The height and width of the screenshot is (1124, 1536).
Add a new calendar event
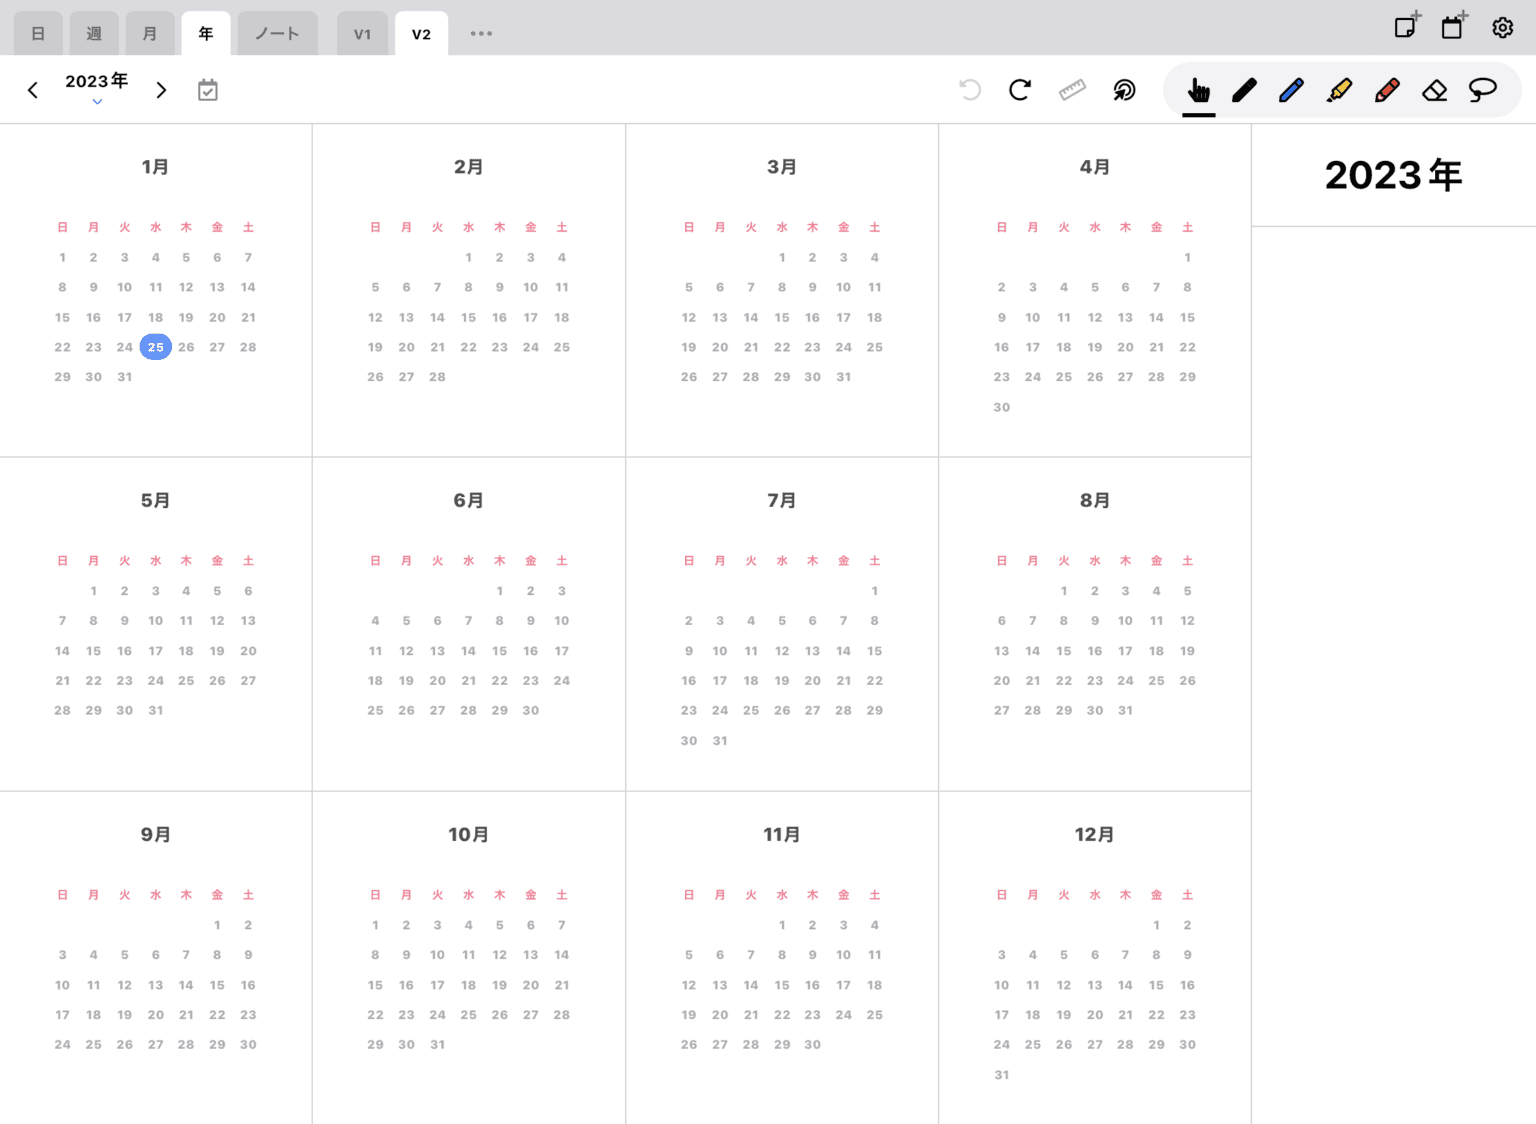1453,26
